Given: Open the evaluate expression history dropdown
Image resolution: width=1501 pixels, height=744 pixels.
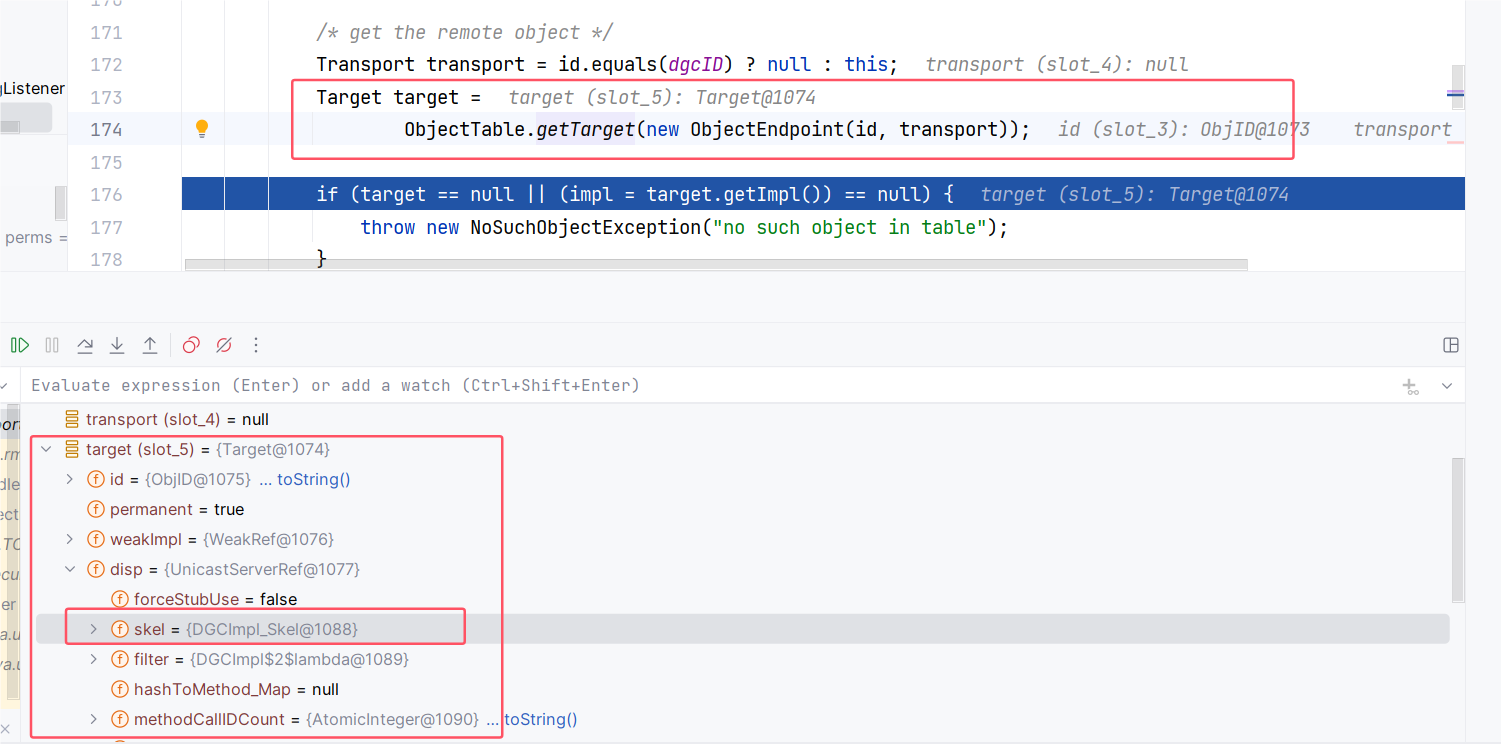Looking at the screenshot, I should [x=1446, y=386].
